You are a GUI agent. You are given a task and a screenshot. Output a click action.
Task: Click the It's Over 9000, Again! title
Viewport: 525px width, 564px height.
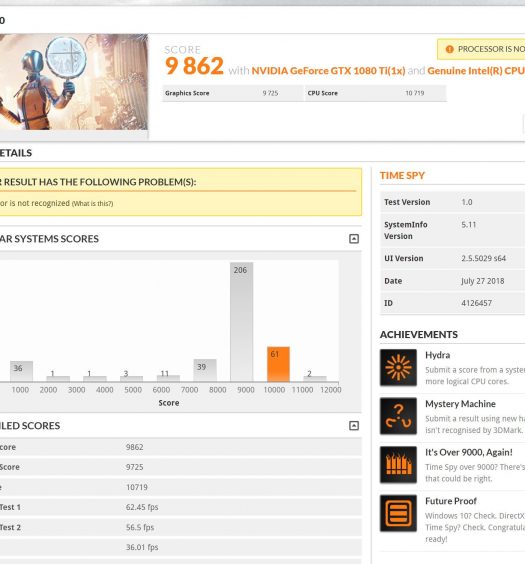(469, 452)
